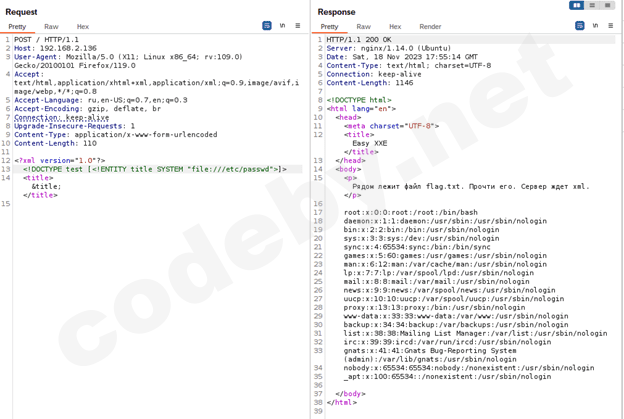
Task: Click the 'mail:x:8:8' passwd entry
Action: point(437,281)
